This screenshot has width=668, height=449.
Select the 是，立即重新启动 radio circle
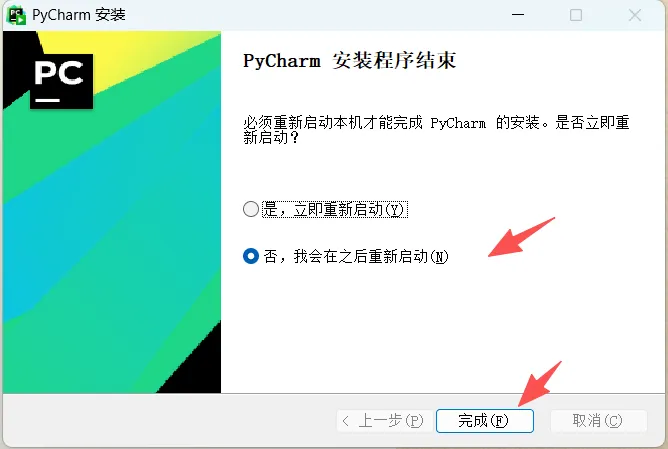251,209
